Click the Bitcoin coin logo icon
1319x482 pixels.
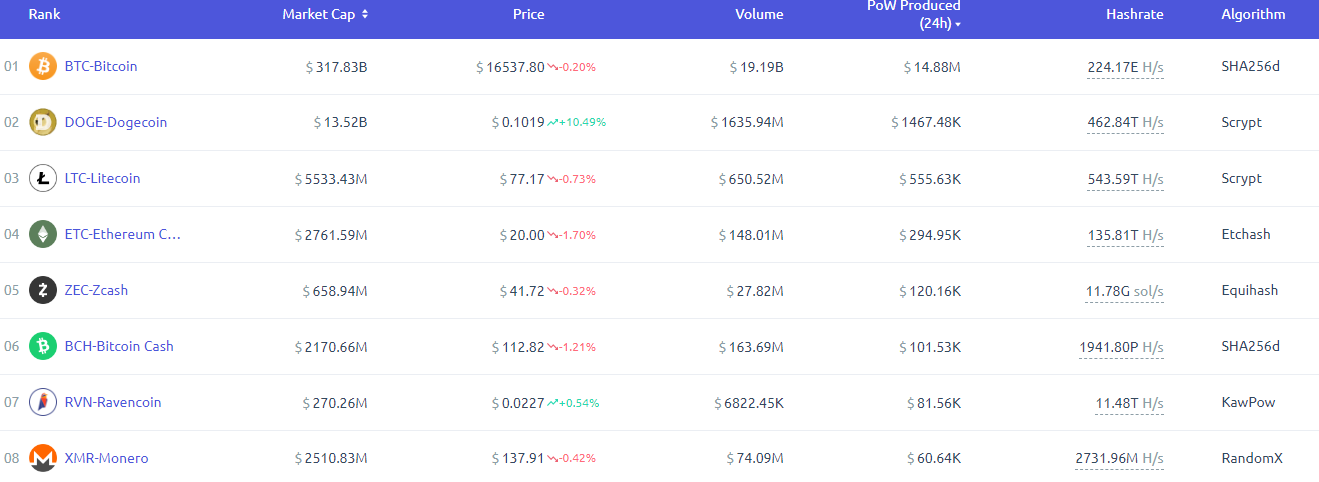click(x=43, y=67)
